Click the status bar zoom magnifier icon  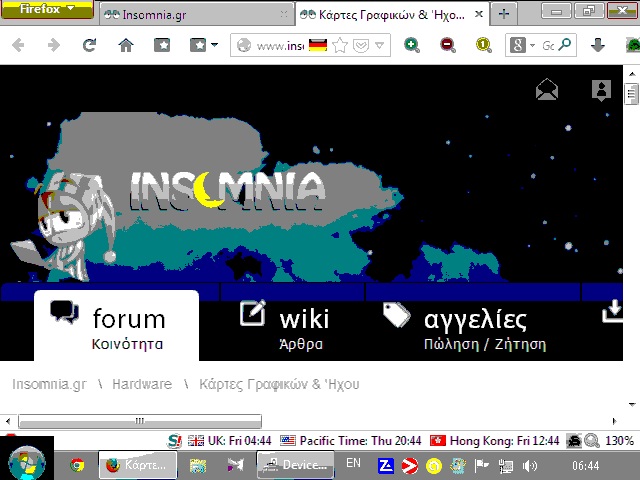[592, 441]
